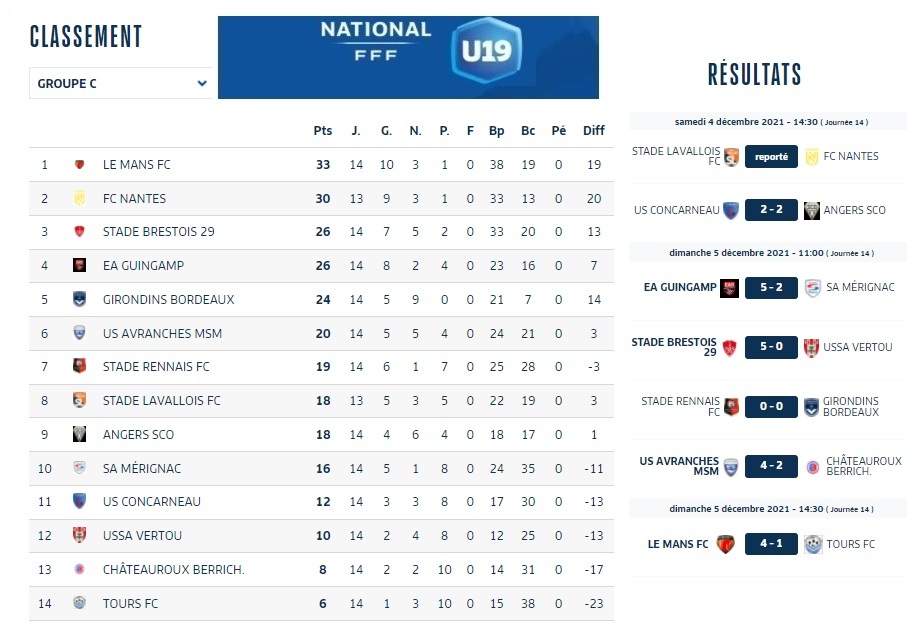Click the National FFF U19 banner
This screenshot has width=907, height=629.
[x=408, y=57]
